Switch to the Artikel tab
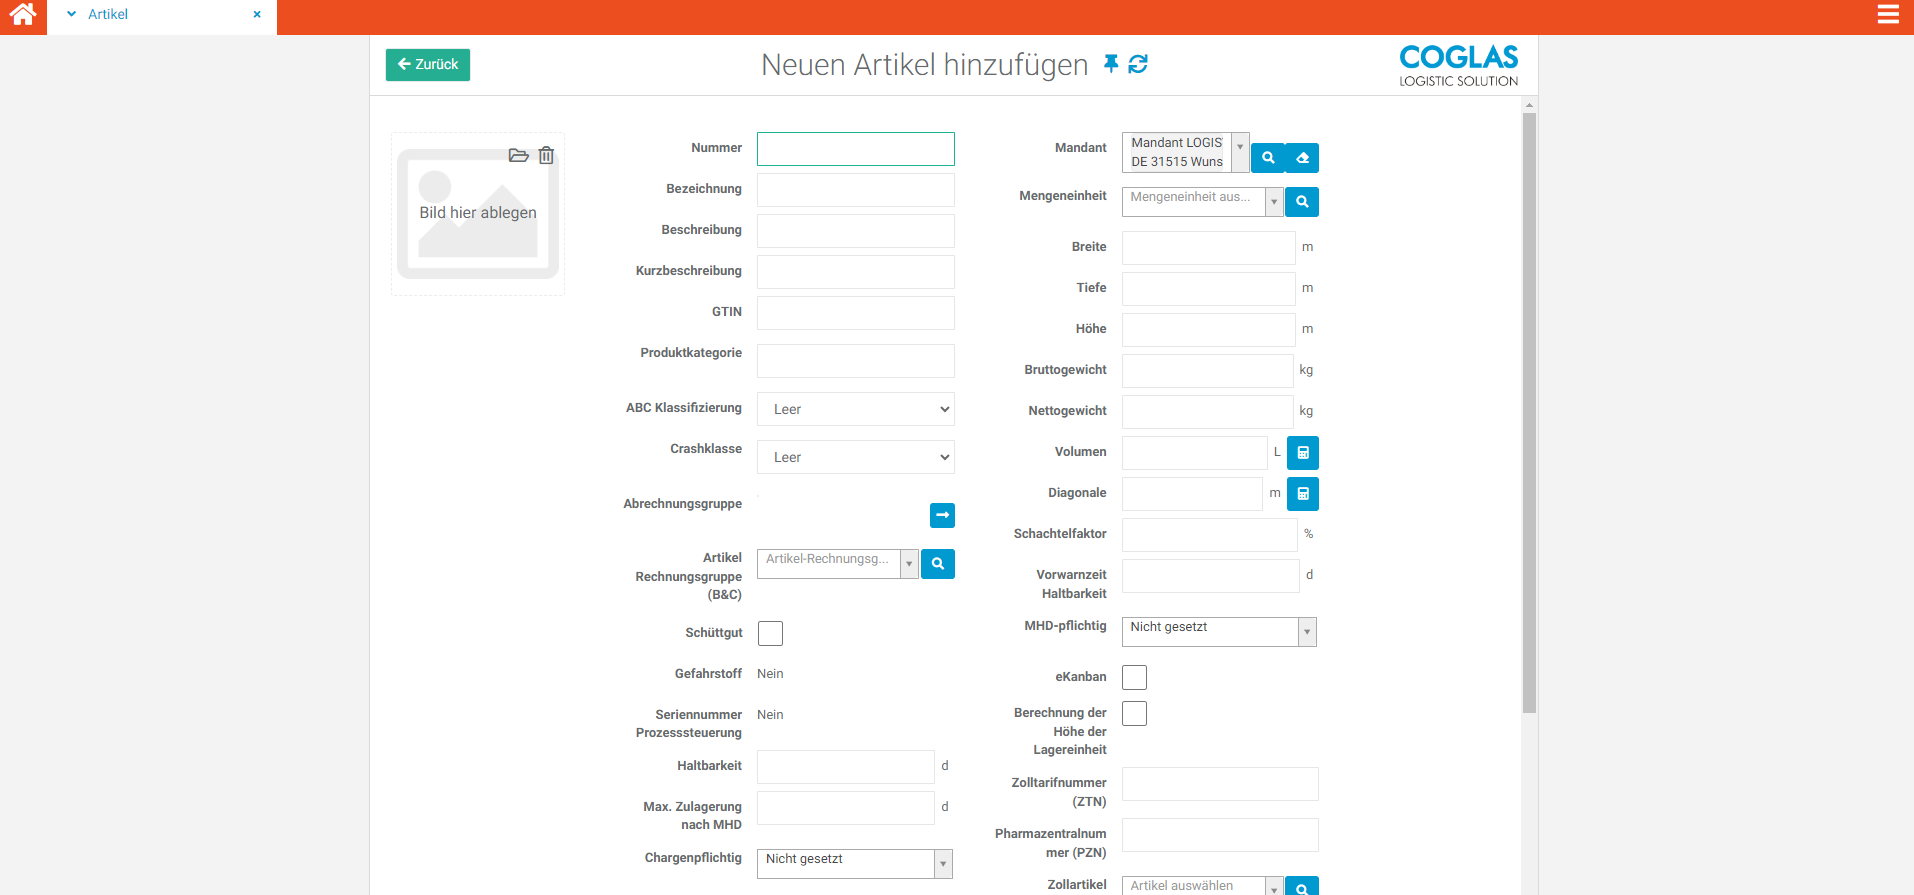Viewport: 1914px width, 895px height. [x=108, y=15]
